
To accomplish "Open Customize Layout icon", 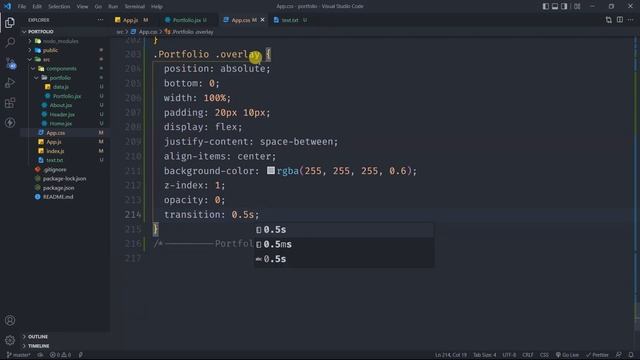I will (577, 6).
